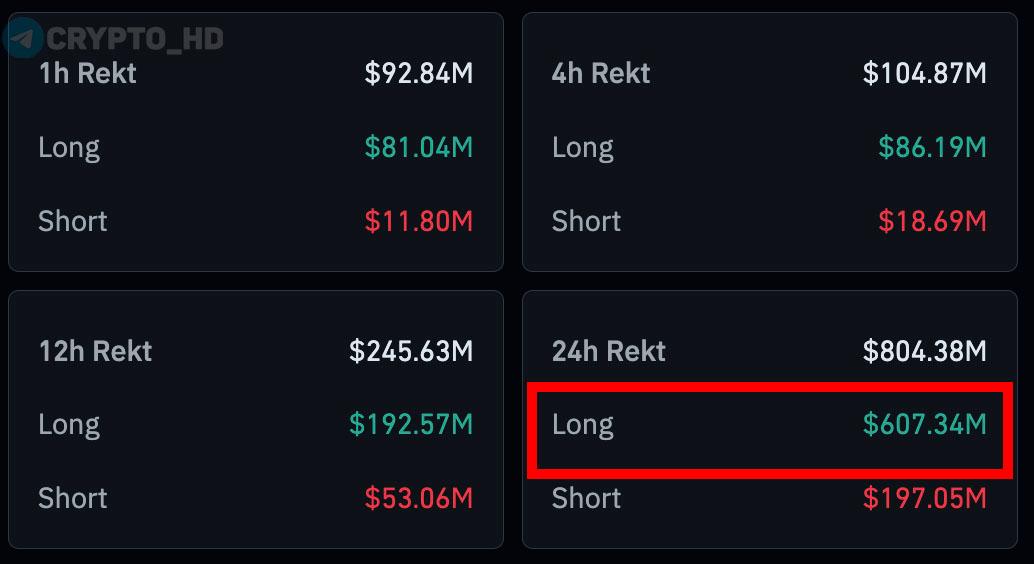The width and height of the screenshot is (1034, 564).
Task: Click the Telegram logo icon
Action: [x=23, y=39]
